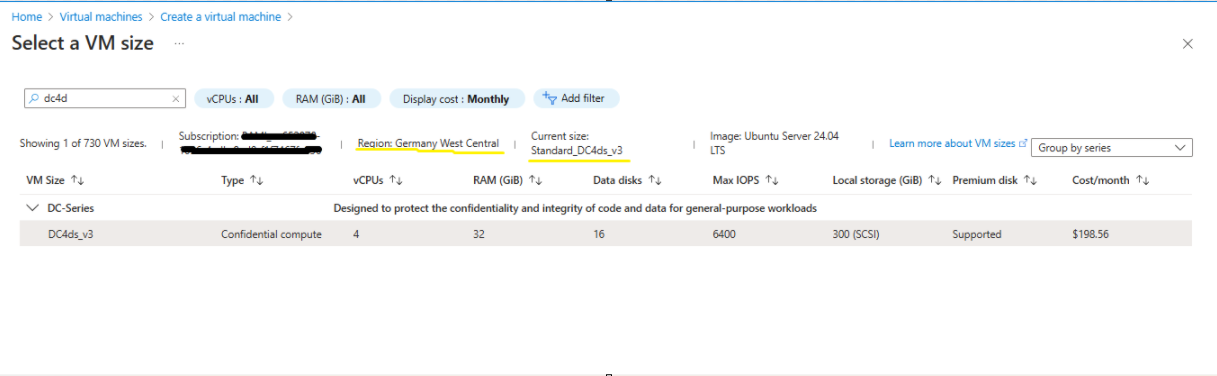Clear the dc4d search text
Viewport: 1217px width, 376px height.
pos(176,99)
